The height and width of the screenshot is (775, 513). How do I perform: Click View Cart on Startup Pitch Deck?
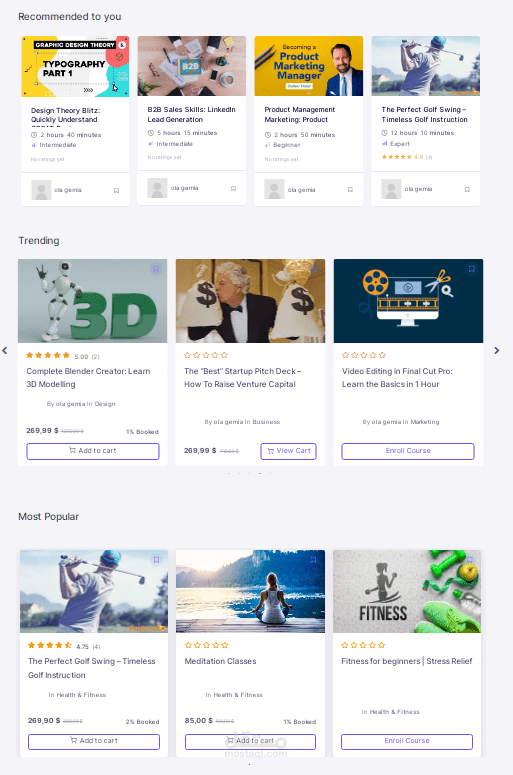pyautogui.click(x=289, y=451)
